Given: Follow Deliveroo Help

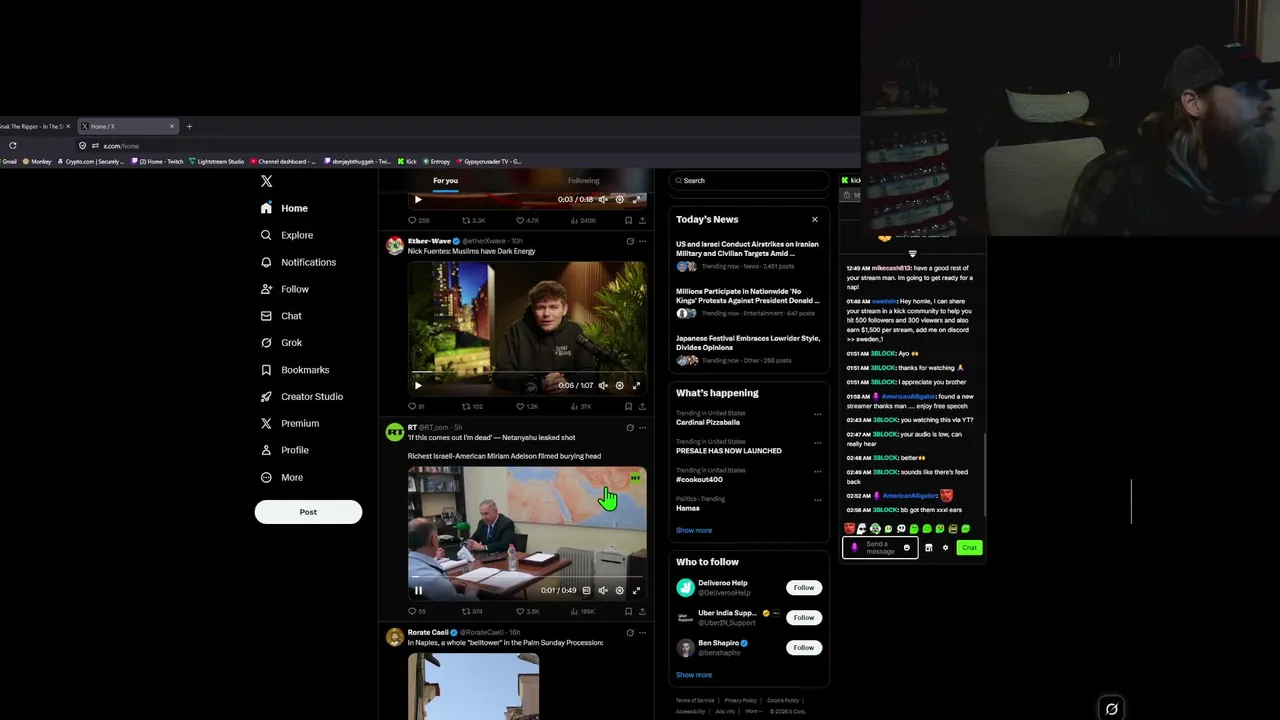Looking at the screenshot, I should tap(804, 588).
